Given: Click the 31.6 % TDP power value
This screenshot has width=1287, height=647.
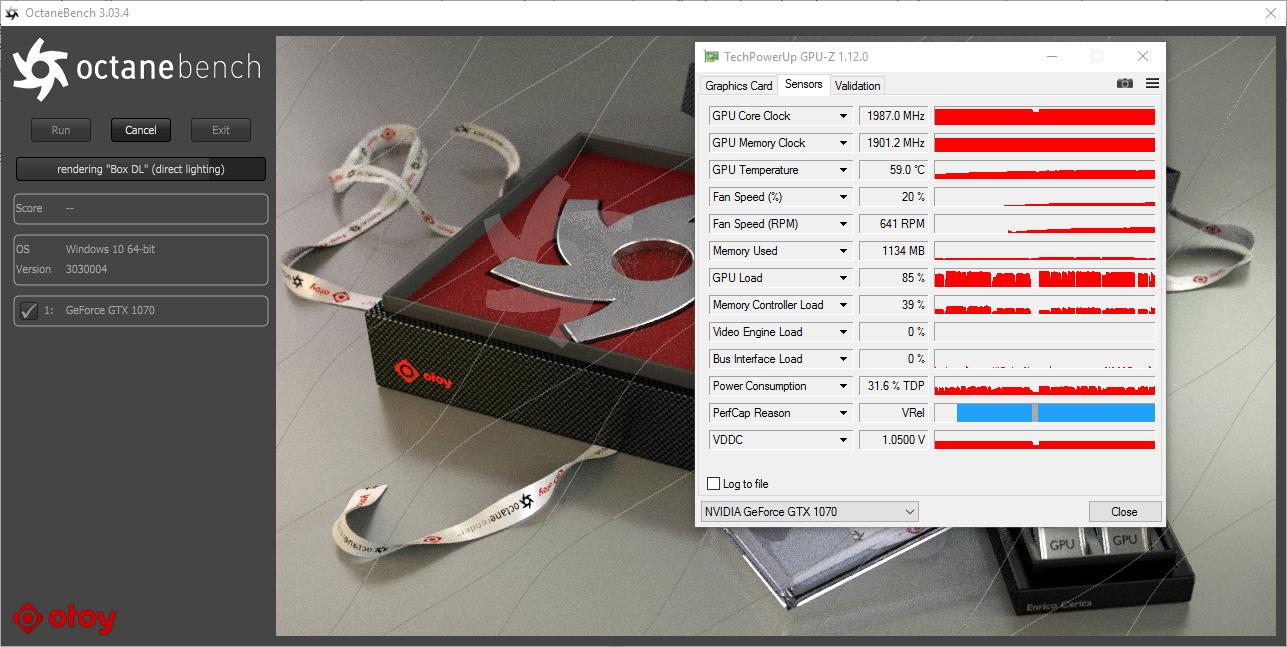Looking at the screenshot, I should tap(894, 386).
